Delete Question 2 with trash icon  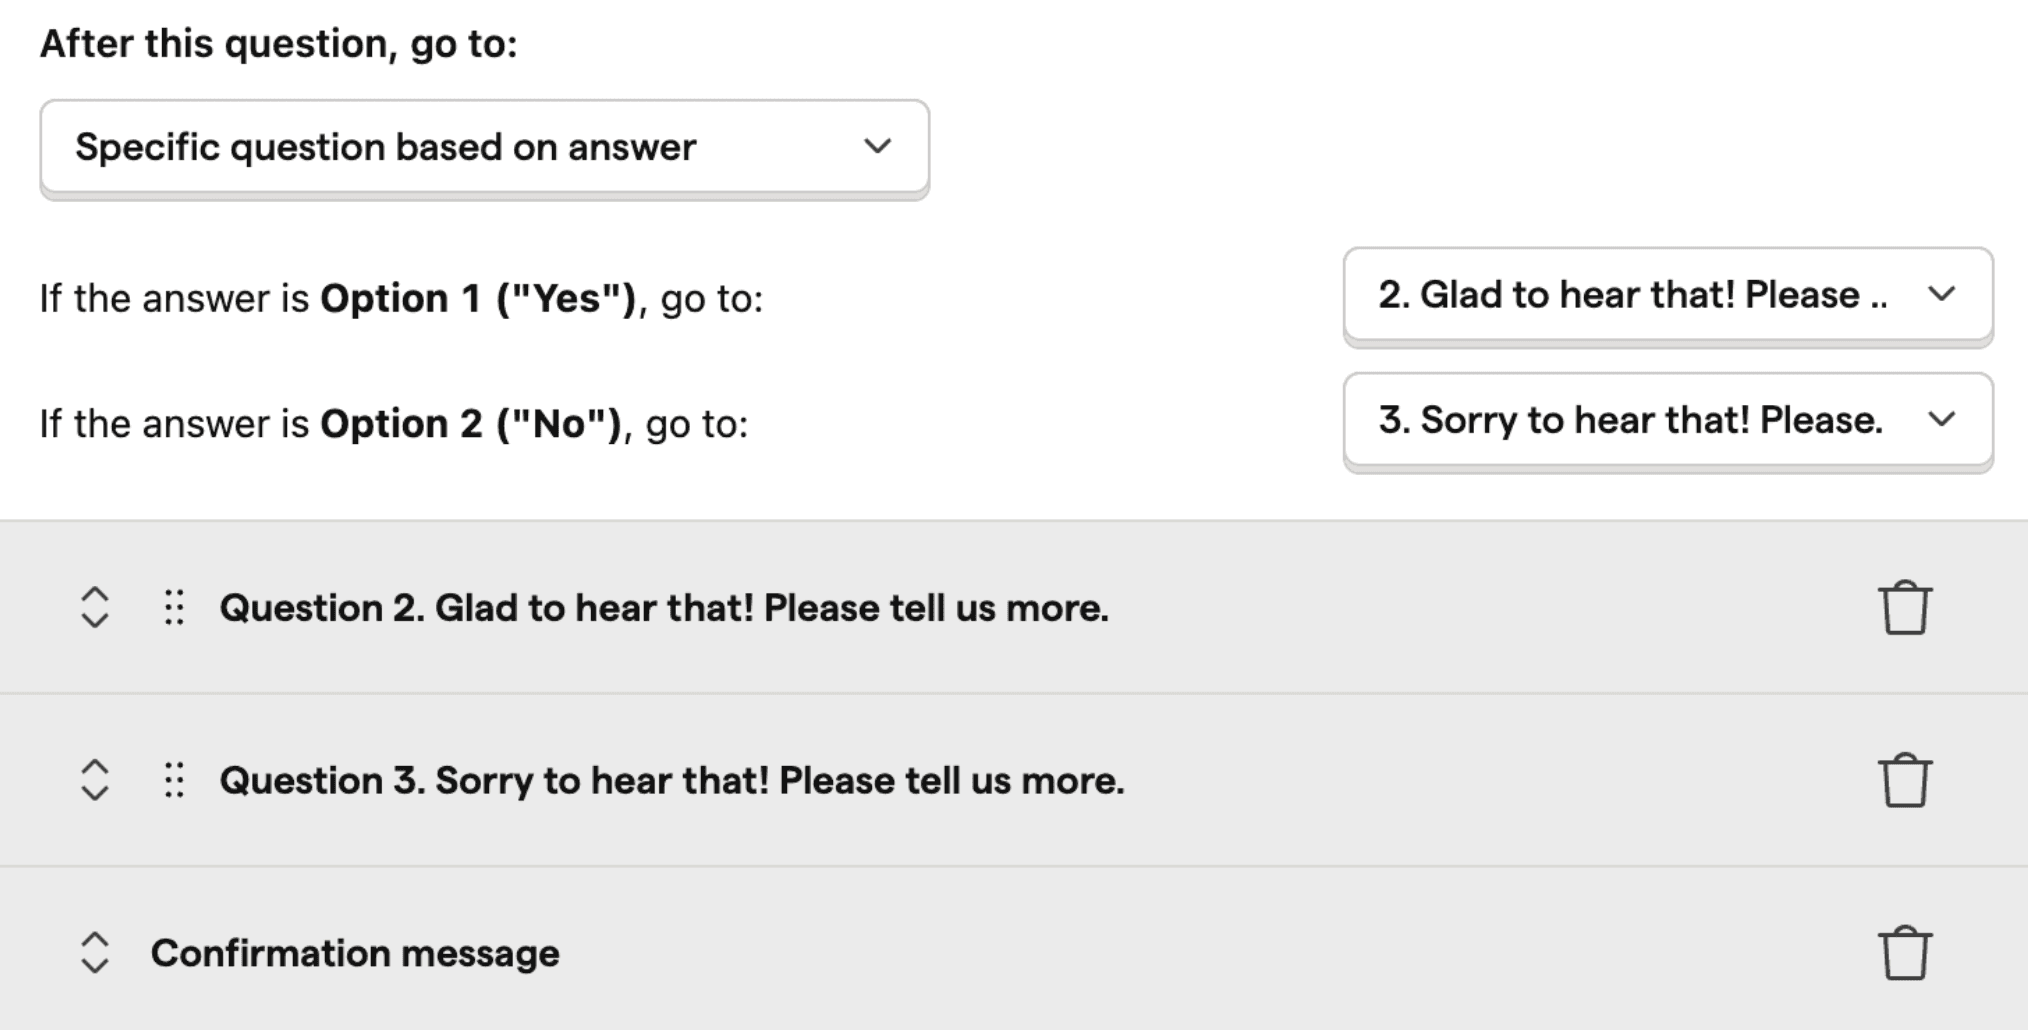(1904, 607)
